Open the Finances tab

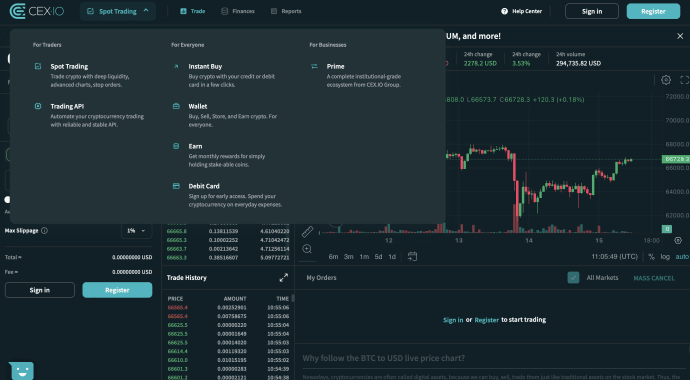(x=238, y=11)
